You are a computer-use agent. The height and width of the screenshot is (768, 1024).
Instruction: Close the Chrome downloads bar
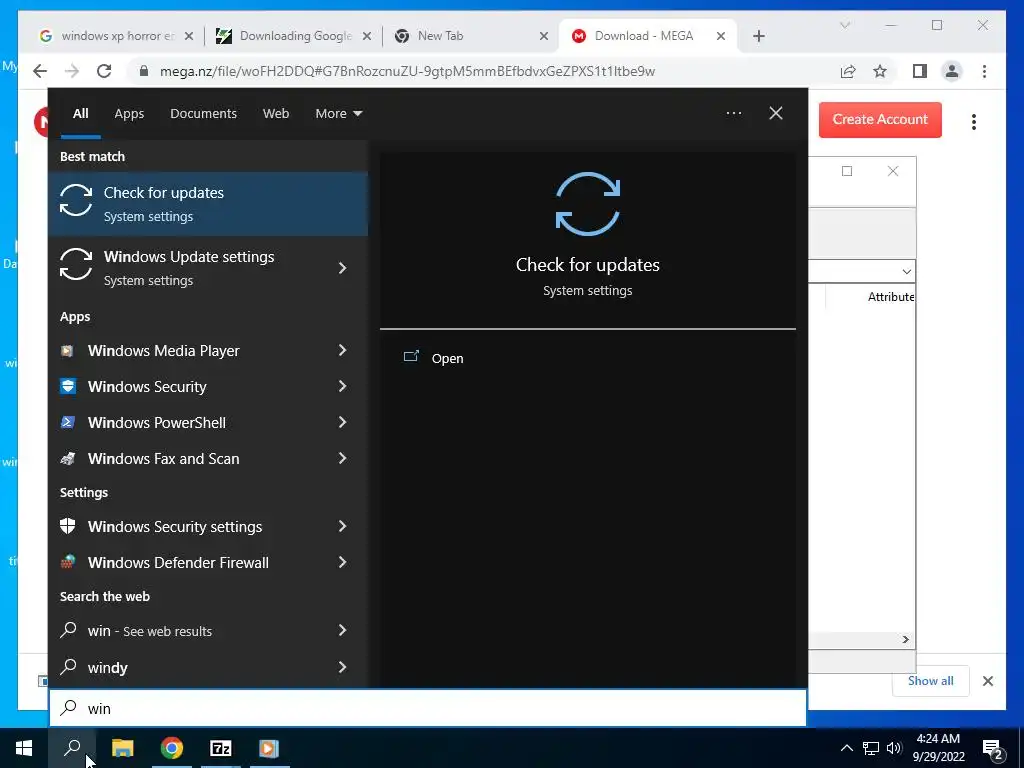[988, 681]
